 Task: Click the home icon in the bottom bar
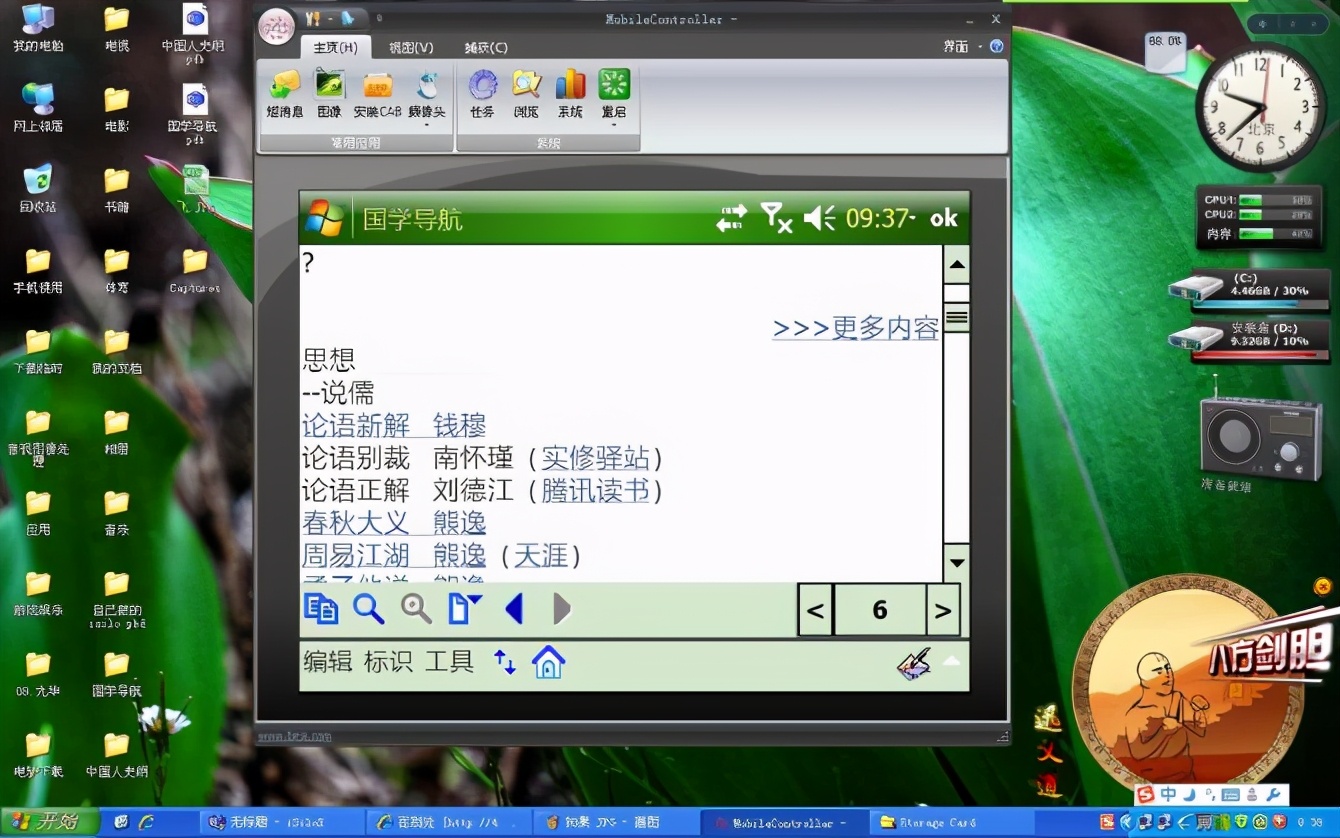pos(548,661)
